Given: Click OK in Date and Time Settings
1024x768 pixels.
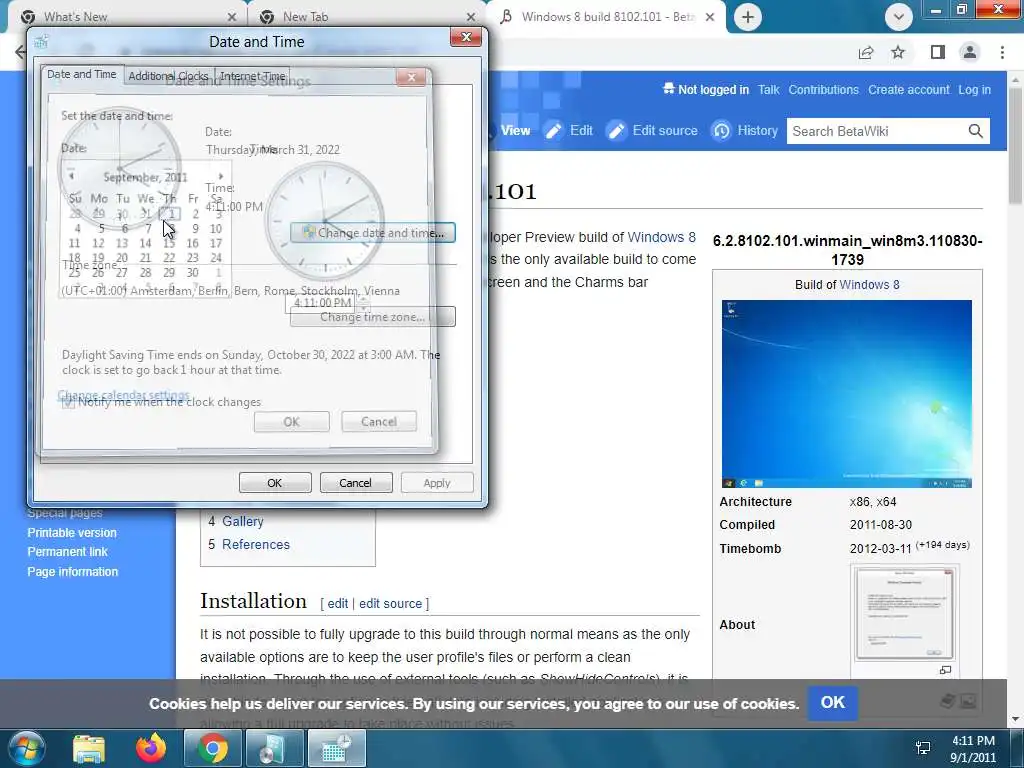Looking at the screenshot, I should coord(291,422).
